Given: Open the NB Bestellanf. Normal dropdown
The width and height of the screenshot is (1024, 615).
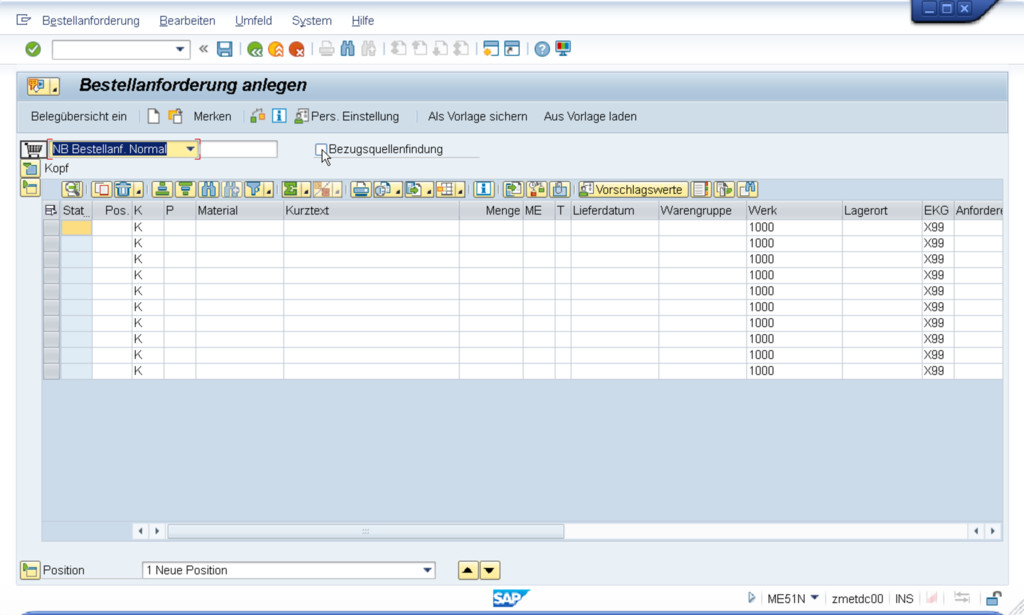Looking at the screenshot, I should click(x=190, y=149).
